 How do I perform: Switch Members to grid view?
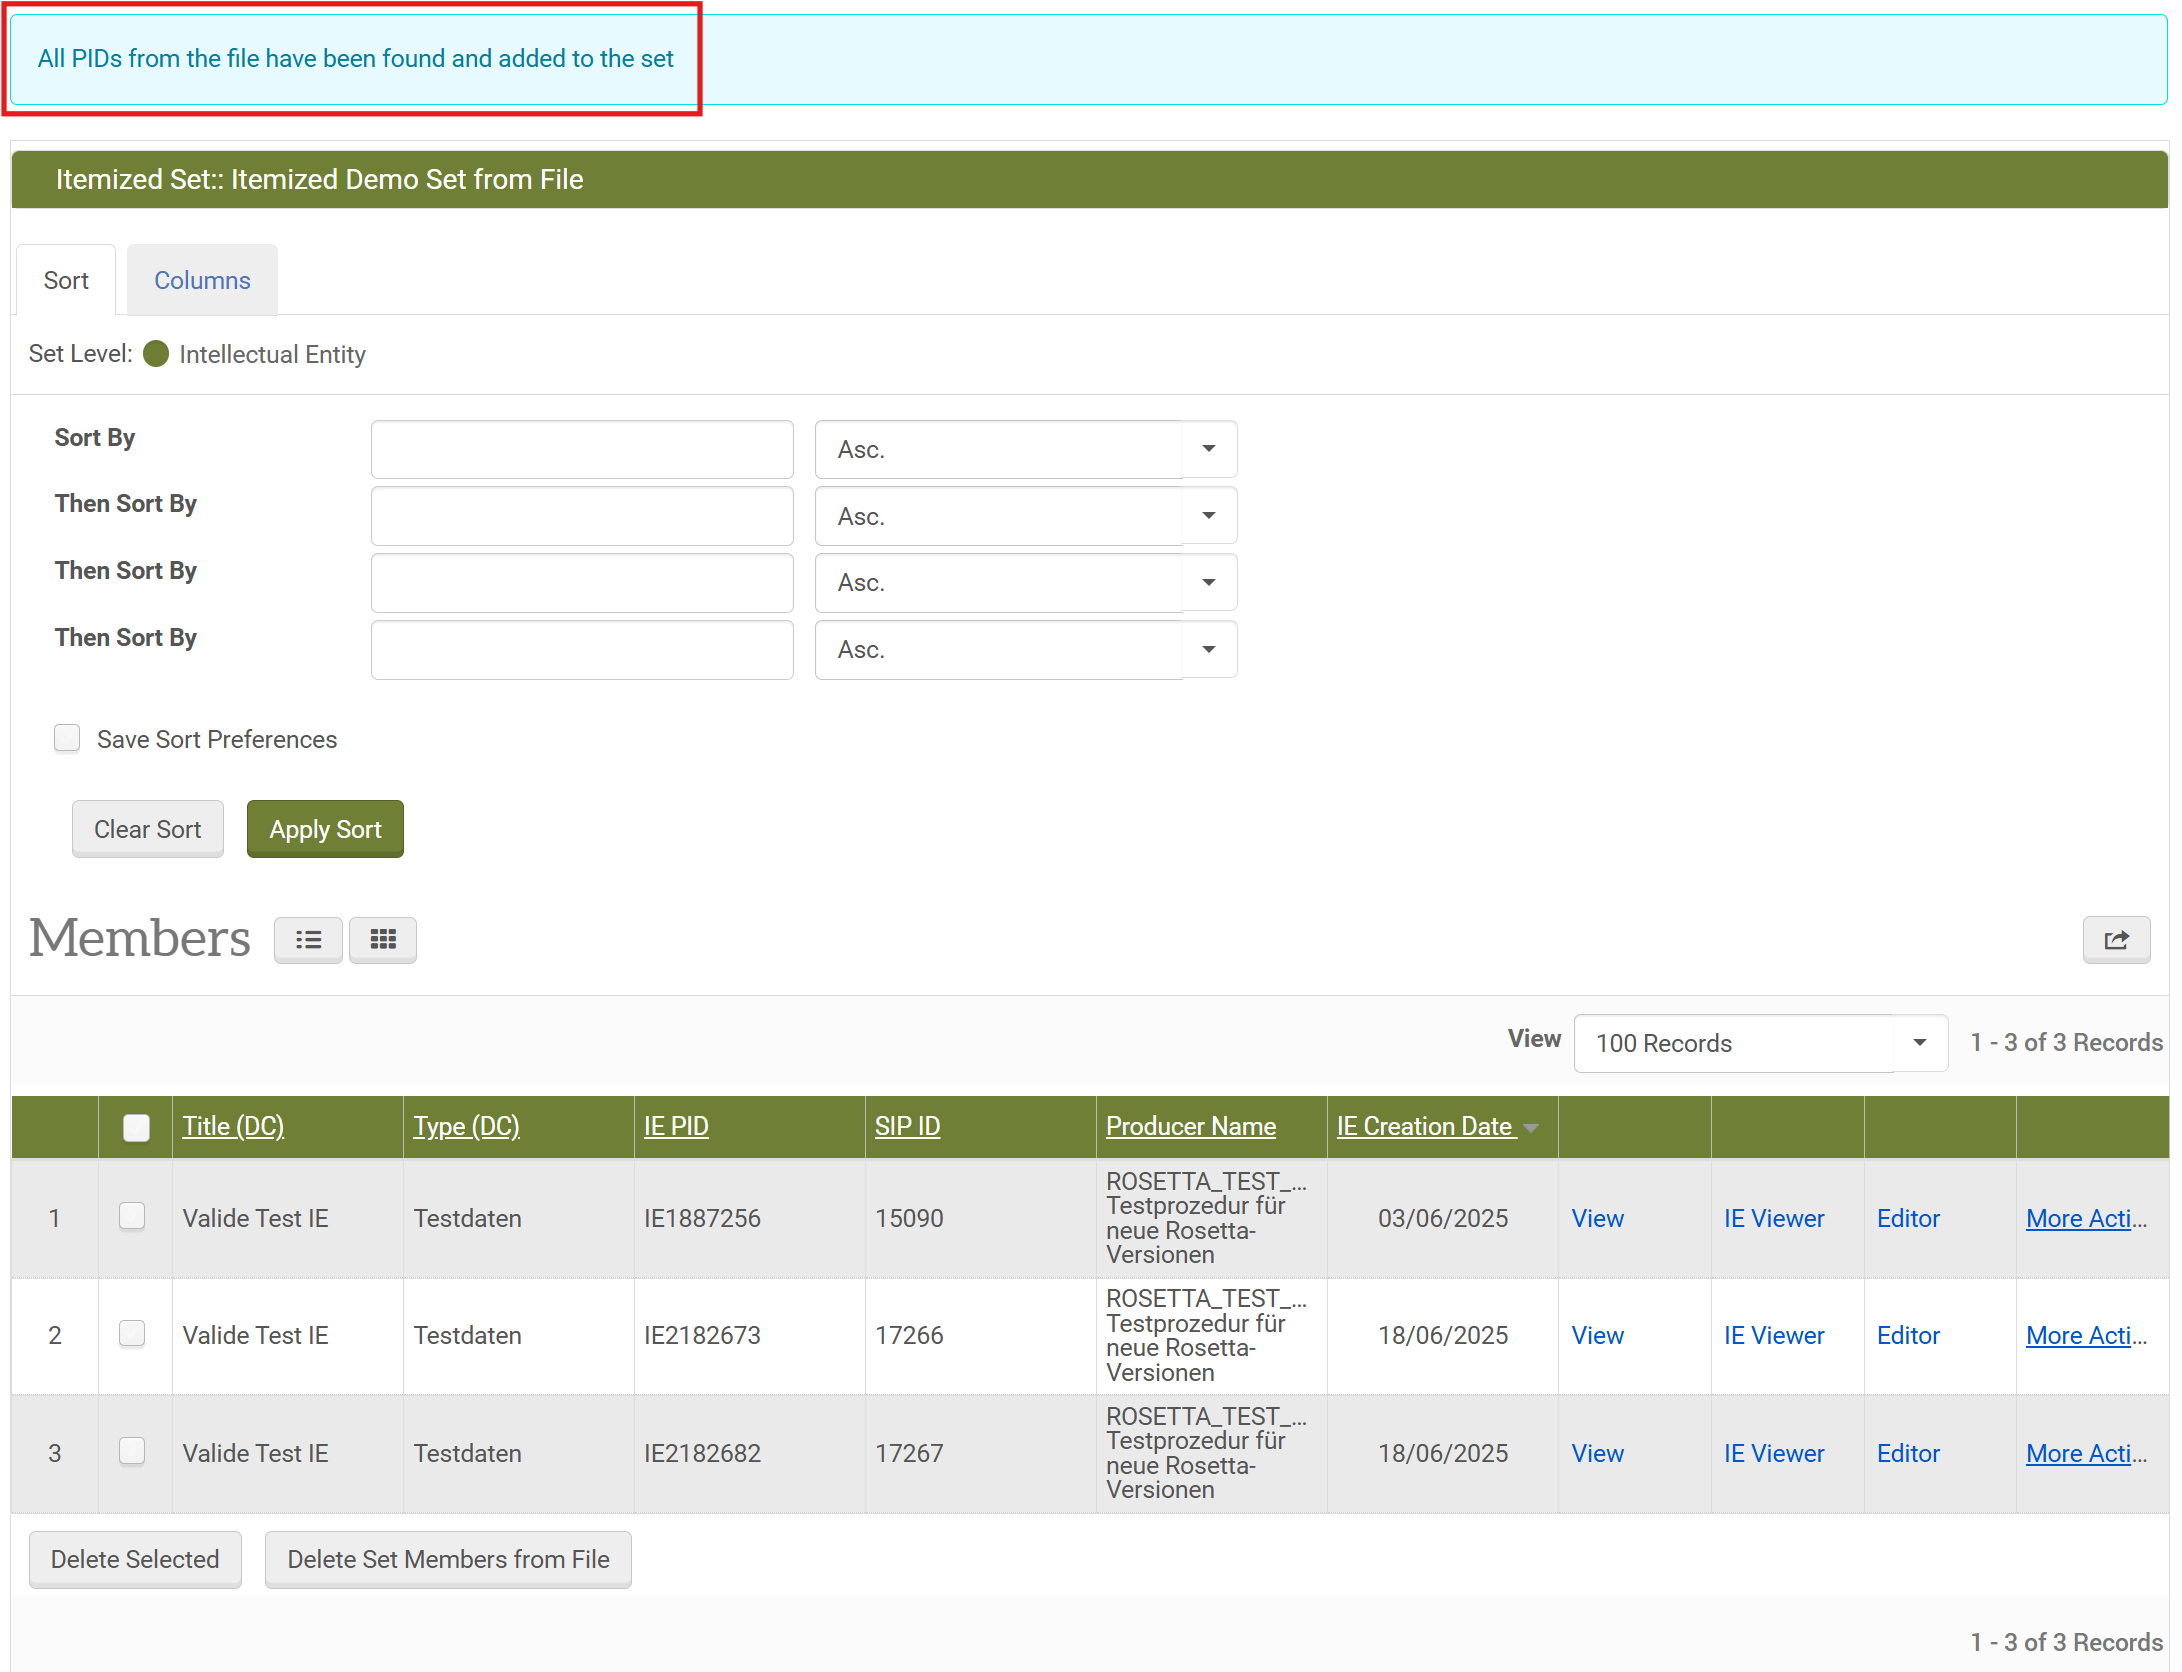[x=382, y=940]
